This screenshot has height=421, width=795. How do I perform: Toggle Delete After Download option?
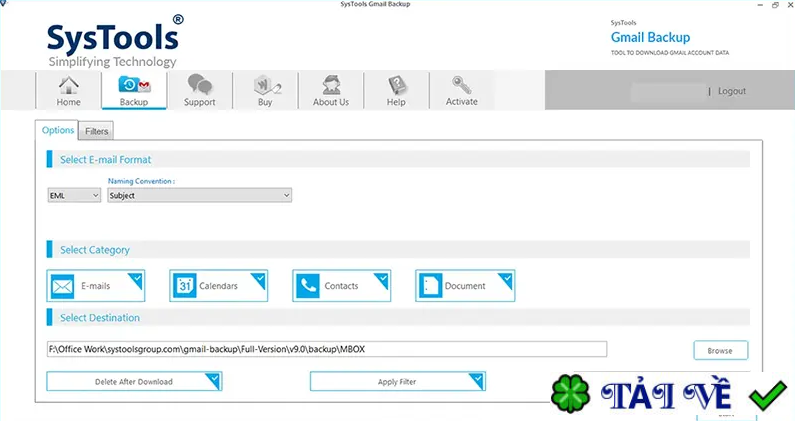[x=134, y=381]
